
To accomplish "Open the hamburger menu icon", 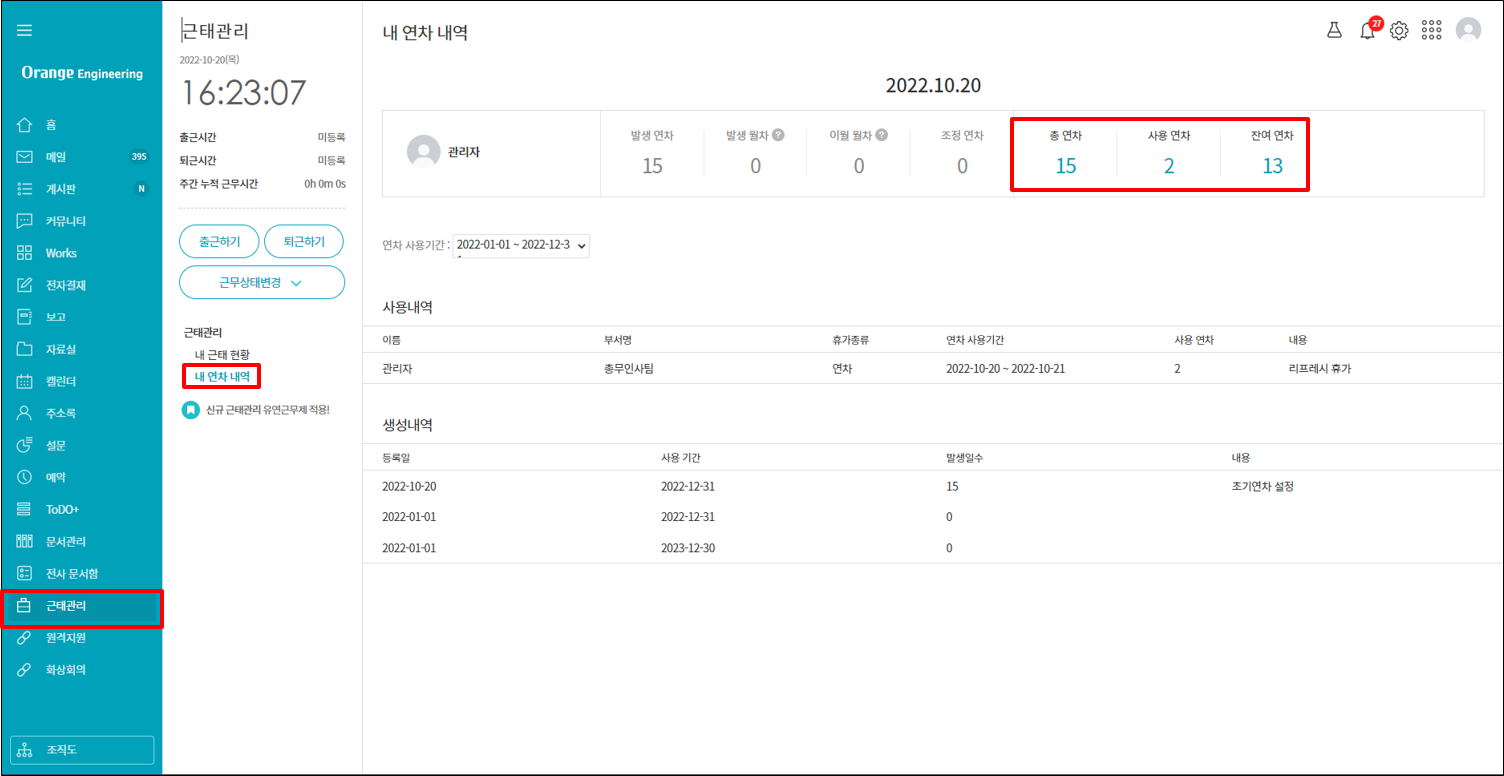I will (x=25, y=30).
